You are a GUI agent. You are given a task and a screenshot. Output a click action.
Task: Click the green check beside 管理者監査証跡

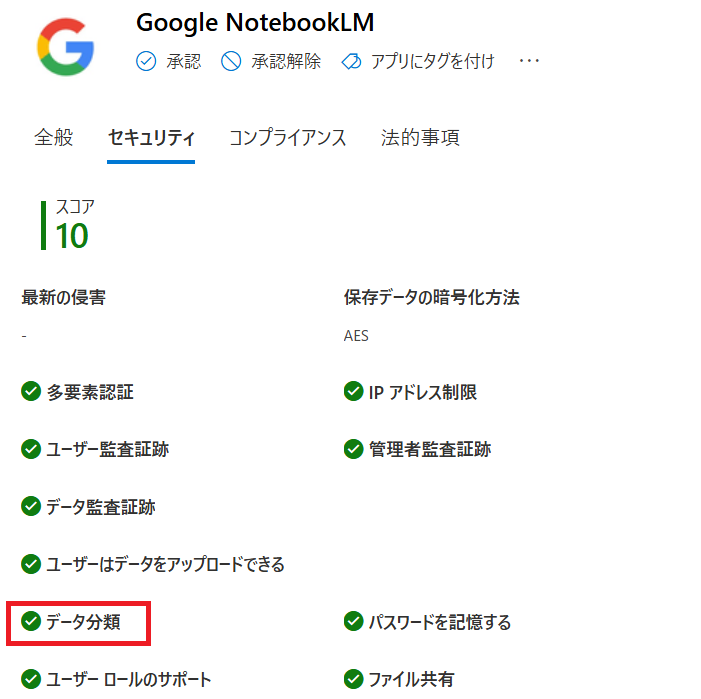(353, 449)
